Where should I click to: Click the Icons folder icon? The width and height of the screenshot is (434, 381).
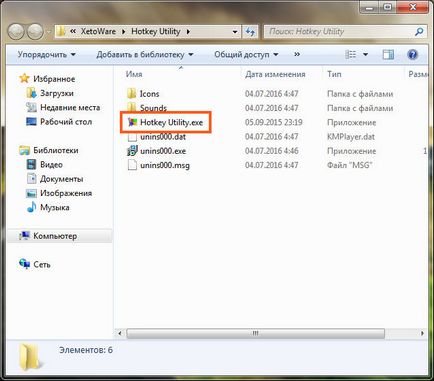point(132,94)
